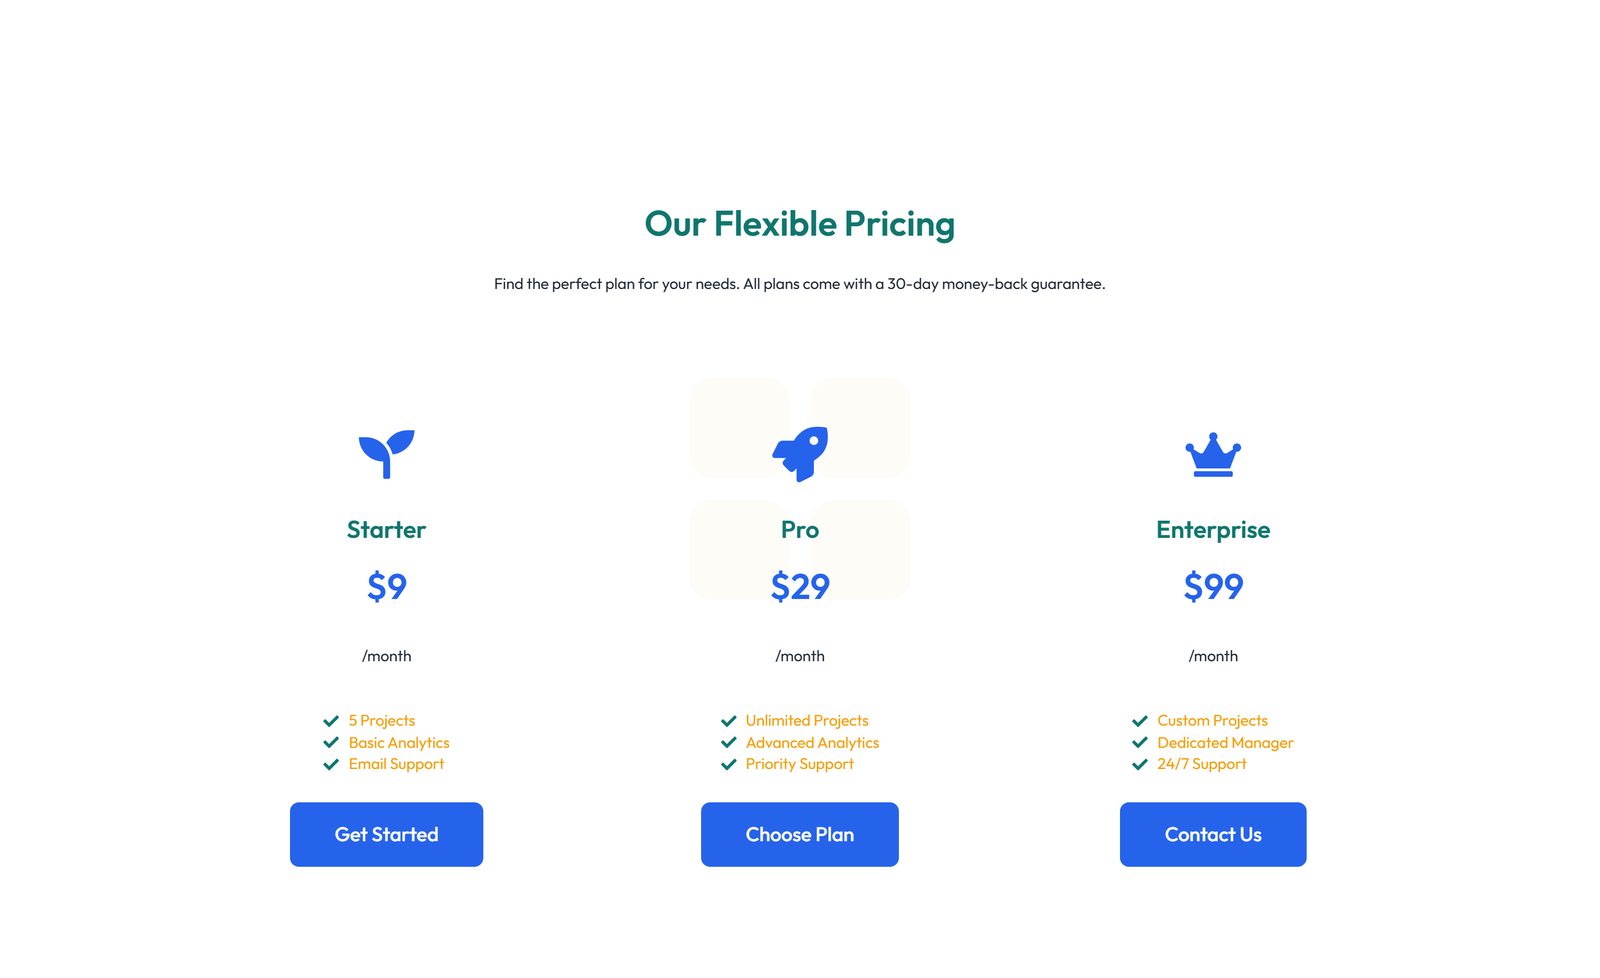Check the Advanced Analytics feature mark
1600x978 pixels.
(x=729, y=742)
